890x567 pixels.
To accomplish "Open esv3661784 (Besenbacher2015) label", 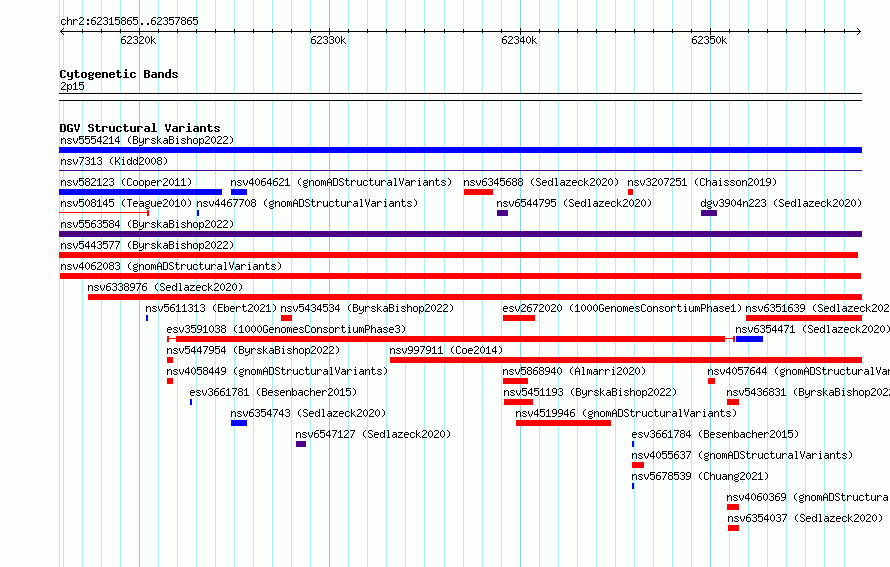I will pyautogui.click(x=715, y=434).
